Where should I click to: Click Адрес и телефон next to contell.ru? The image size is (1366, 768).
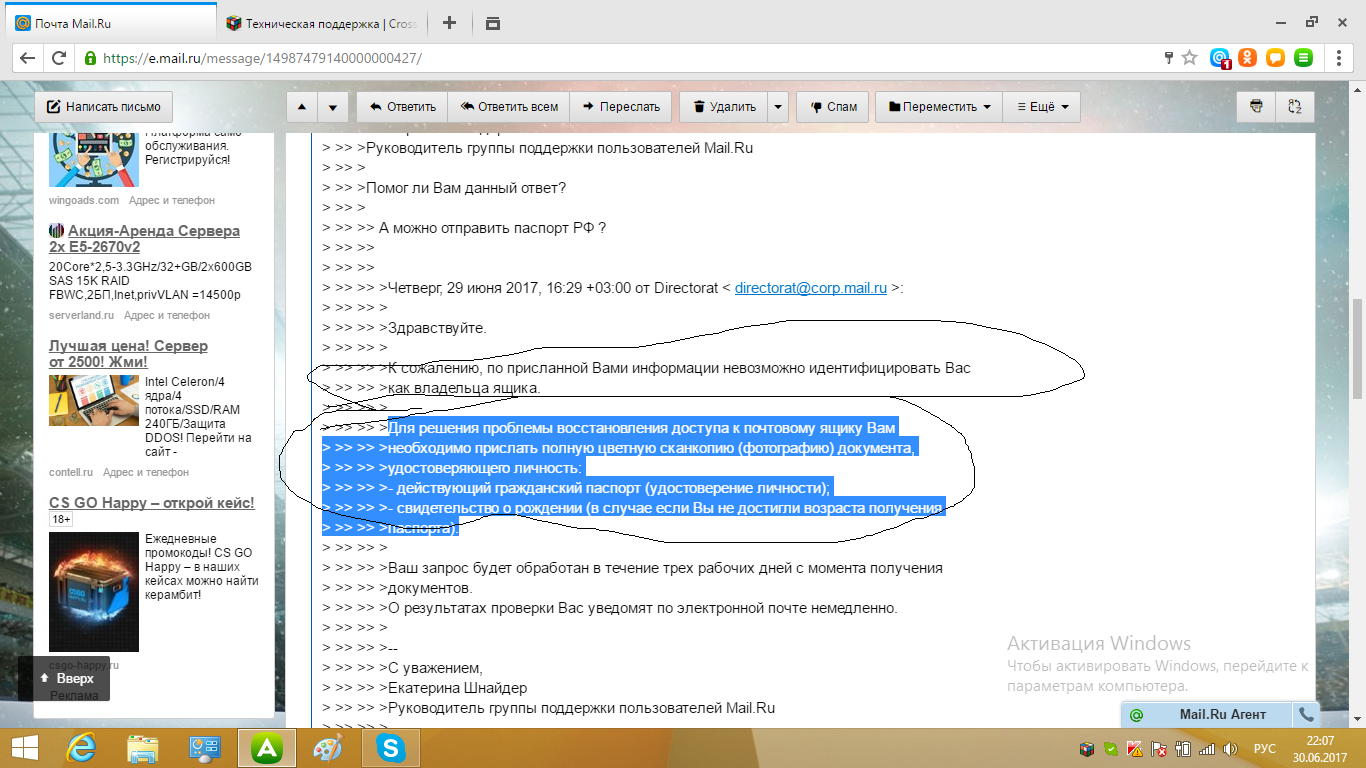(x=146, y=472)
